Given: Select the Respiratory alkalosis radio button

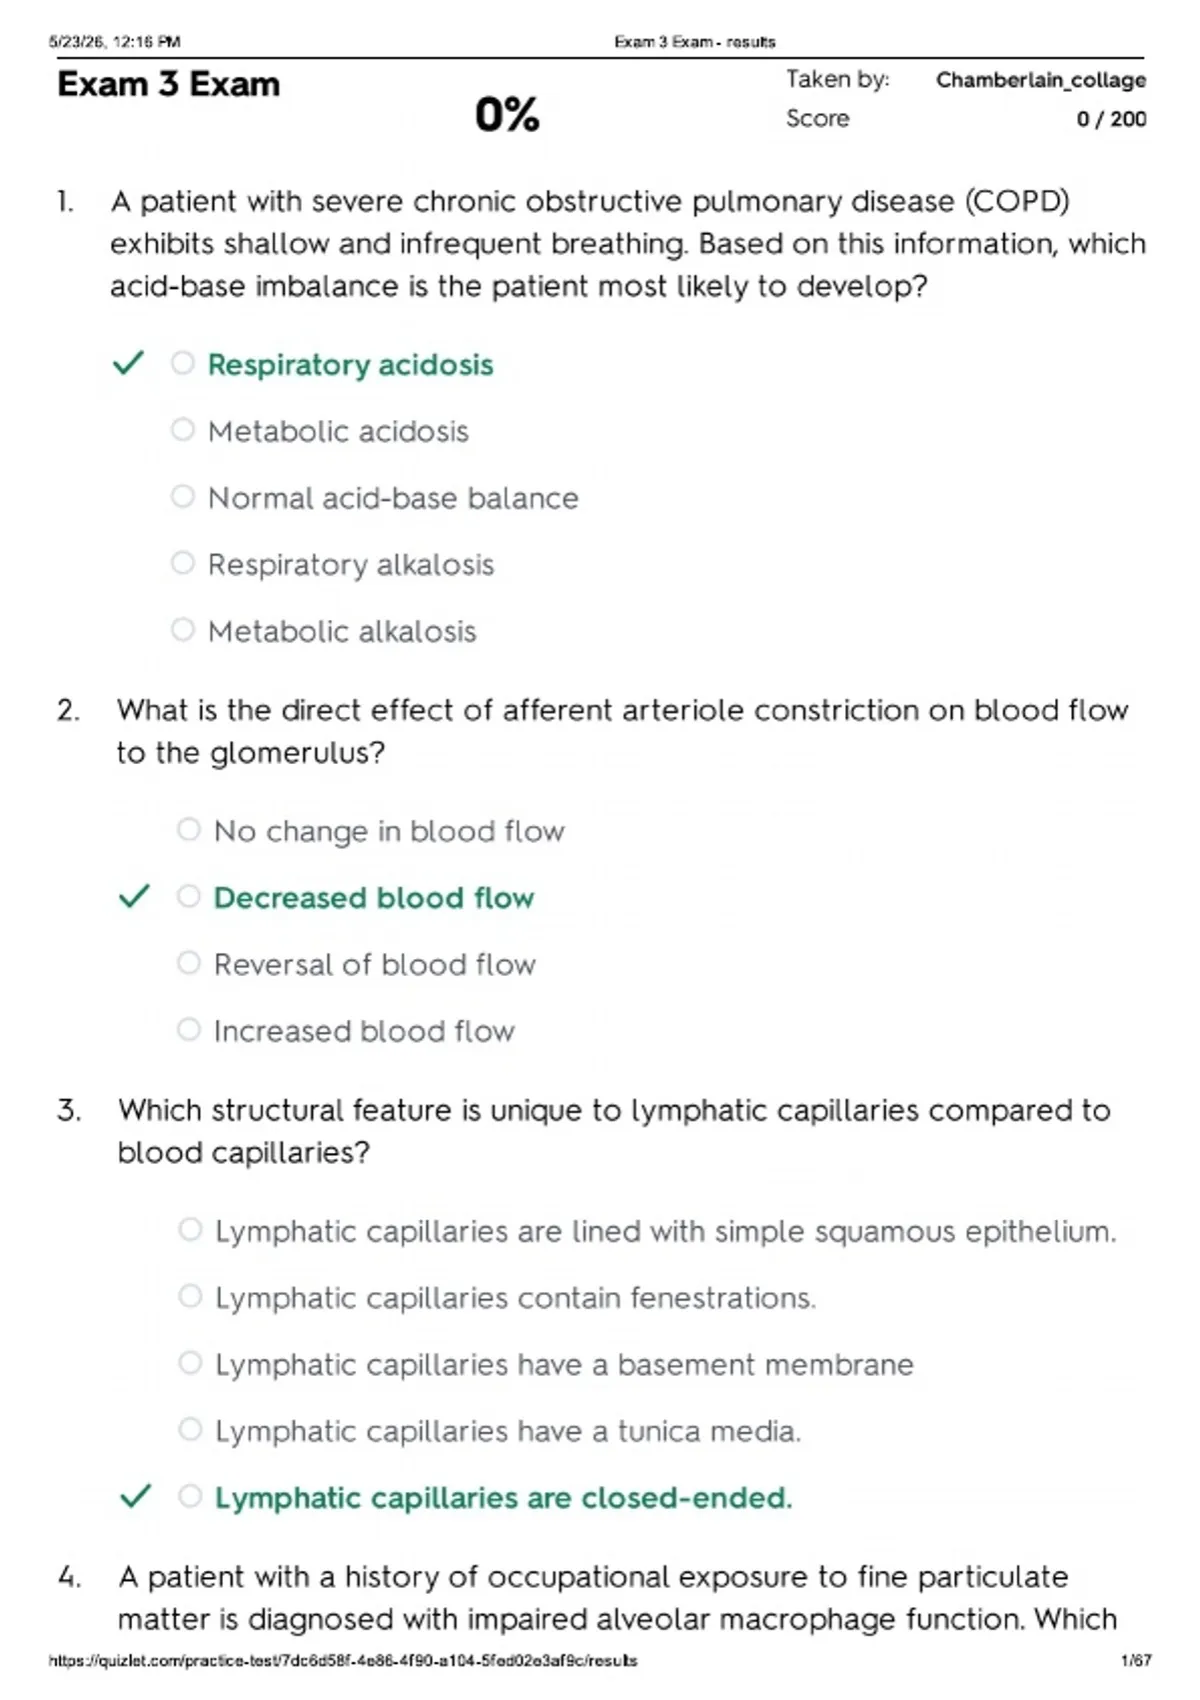Looking at the screenshot, I should pyautogui.click(x=182, y=563).
